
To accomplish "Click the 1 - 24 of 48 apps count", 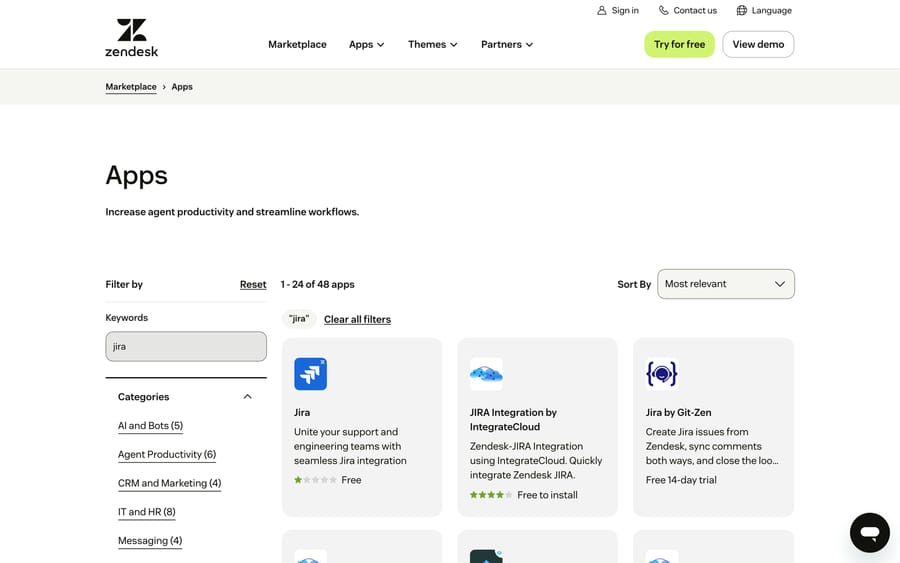I will (317, 284).
